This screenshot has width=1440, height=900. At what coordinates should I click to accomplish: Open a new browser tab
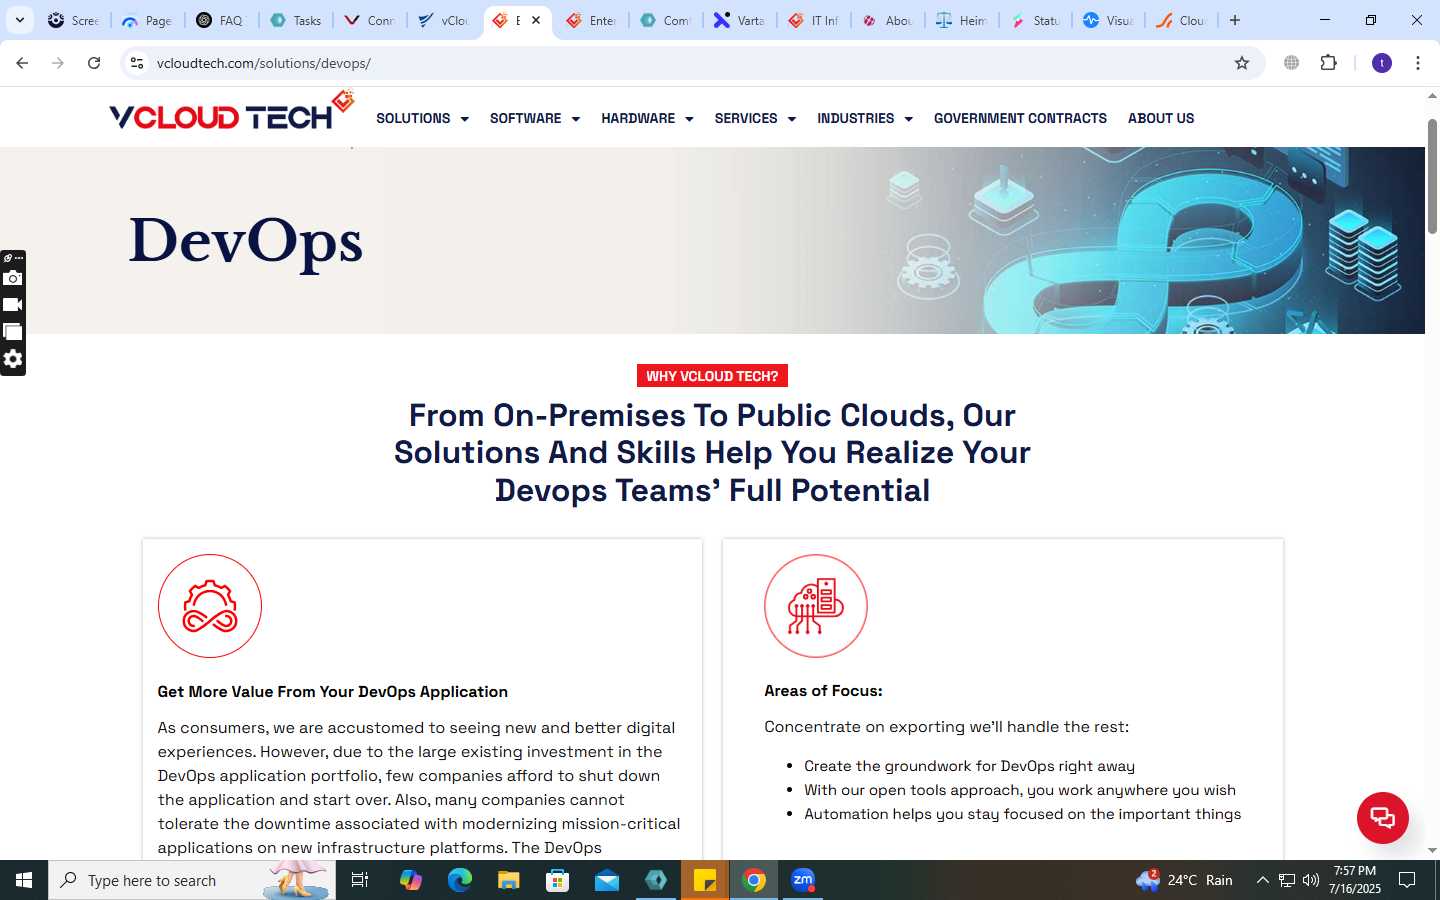pyautogui.click(x=1235, y=20)
